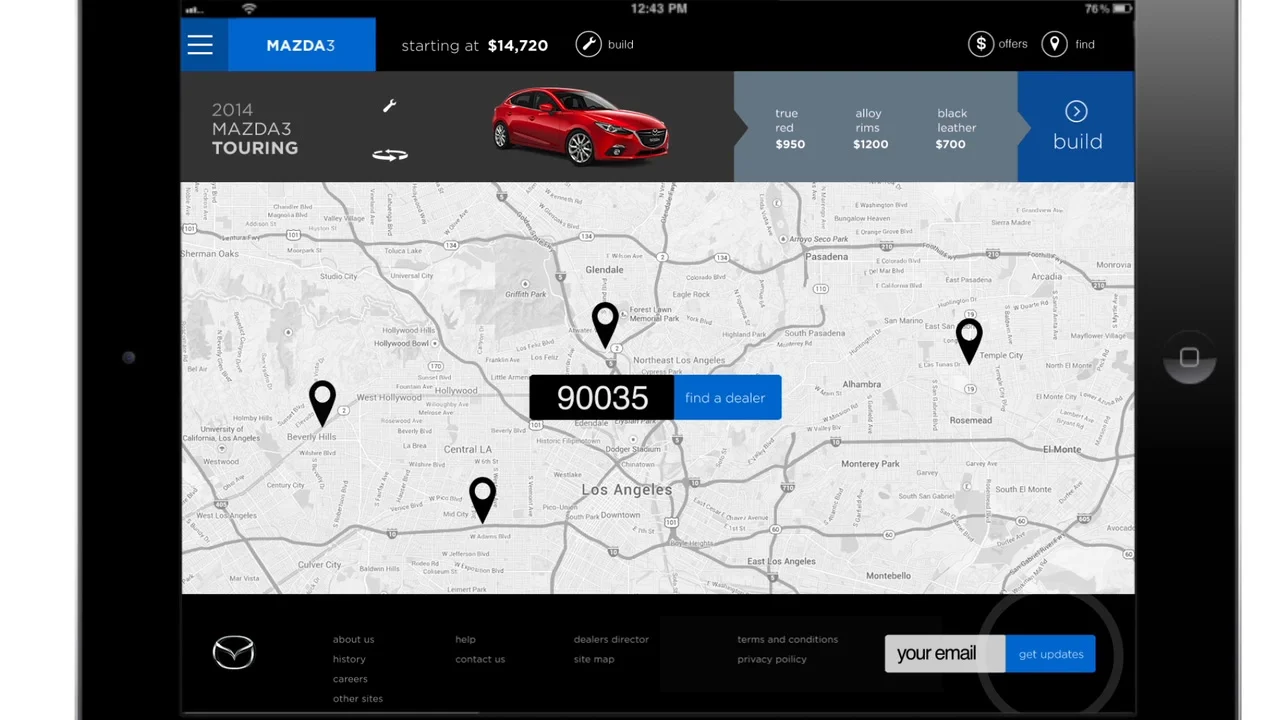
Task: Open the hamburger menu
Action: [200, 45]
